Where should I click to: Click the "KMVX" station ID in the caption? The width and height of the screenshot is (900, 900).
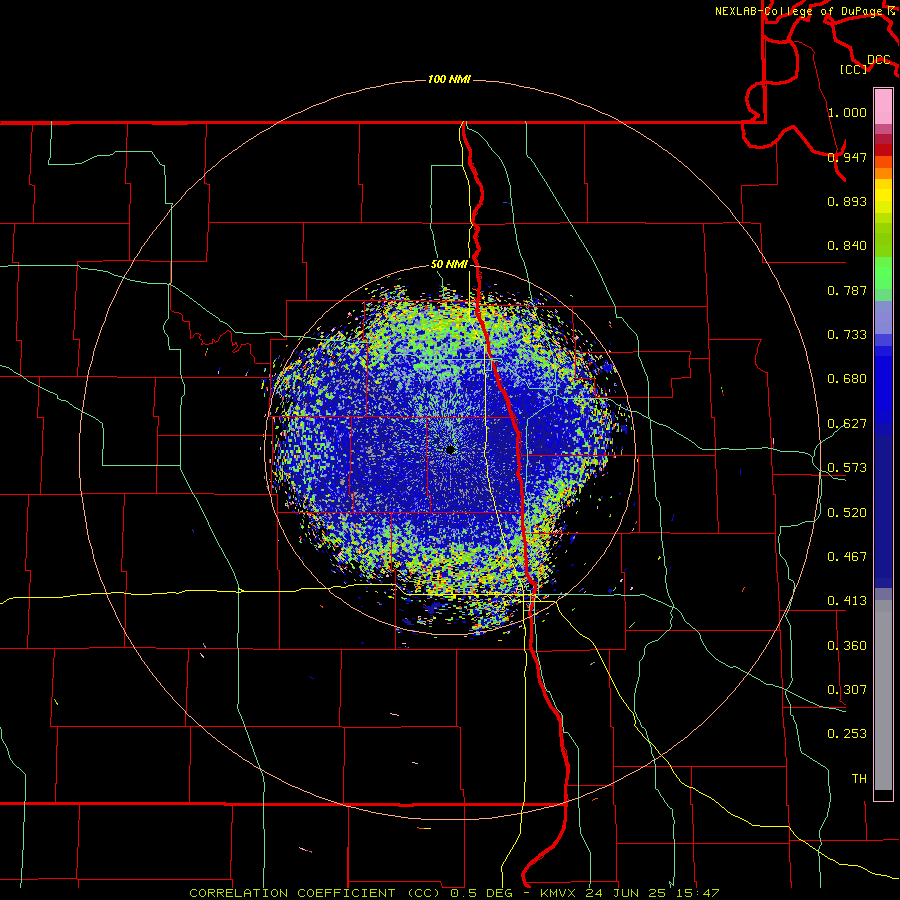(560, 893)
